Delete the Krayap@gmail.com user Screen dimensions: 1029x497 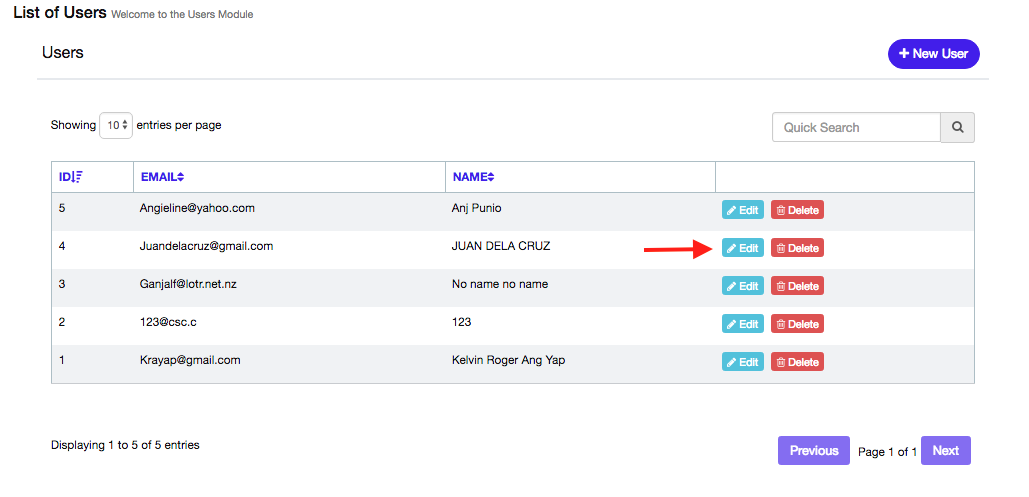[x=797, y=362]
